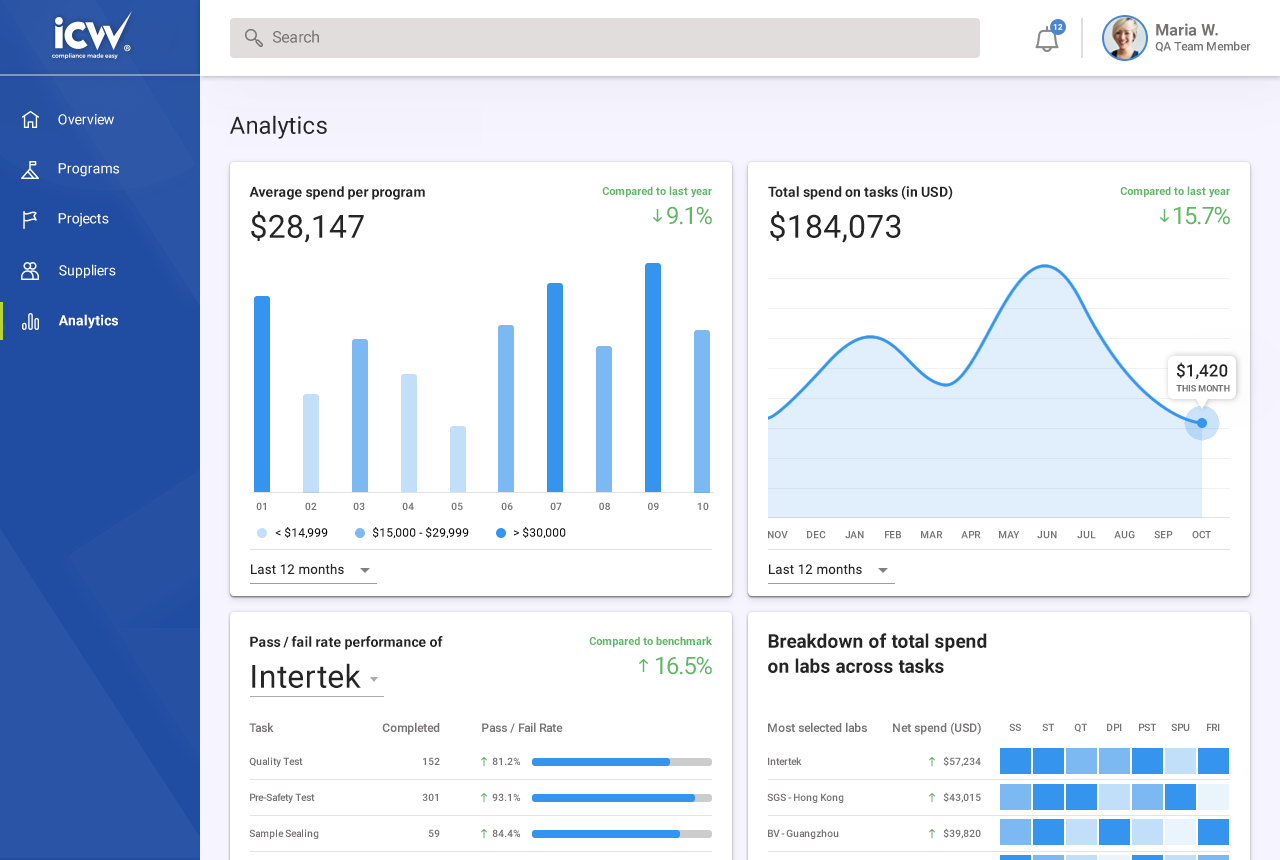1280x860 pixels.
Task: Click the Overview home icon
Action: [30, 119]
